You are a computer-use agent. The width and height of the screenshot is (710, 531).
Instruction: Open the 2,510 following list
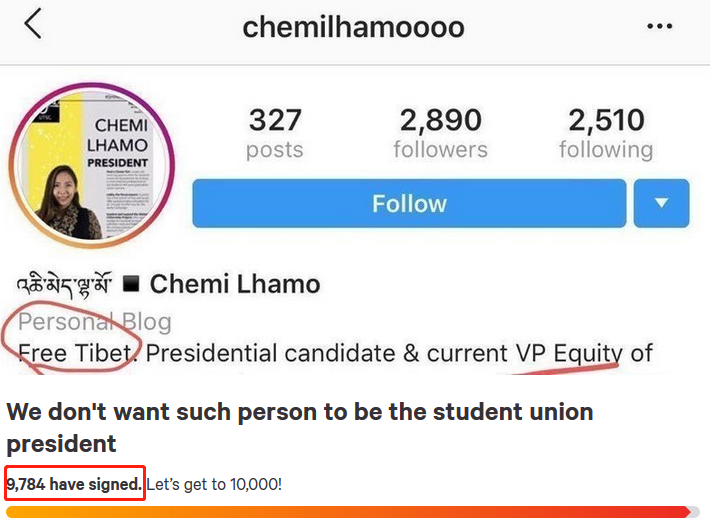pyautogui.click(x=606, y=134)
